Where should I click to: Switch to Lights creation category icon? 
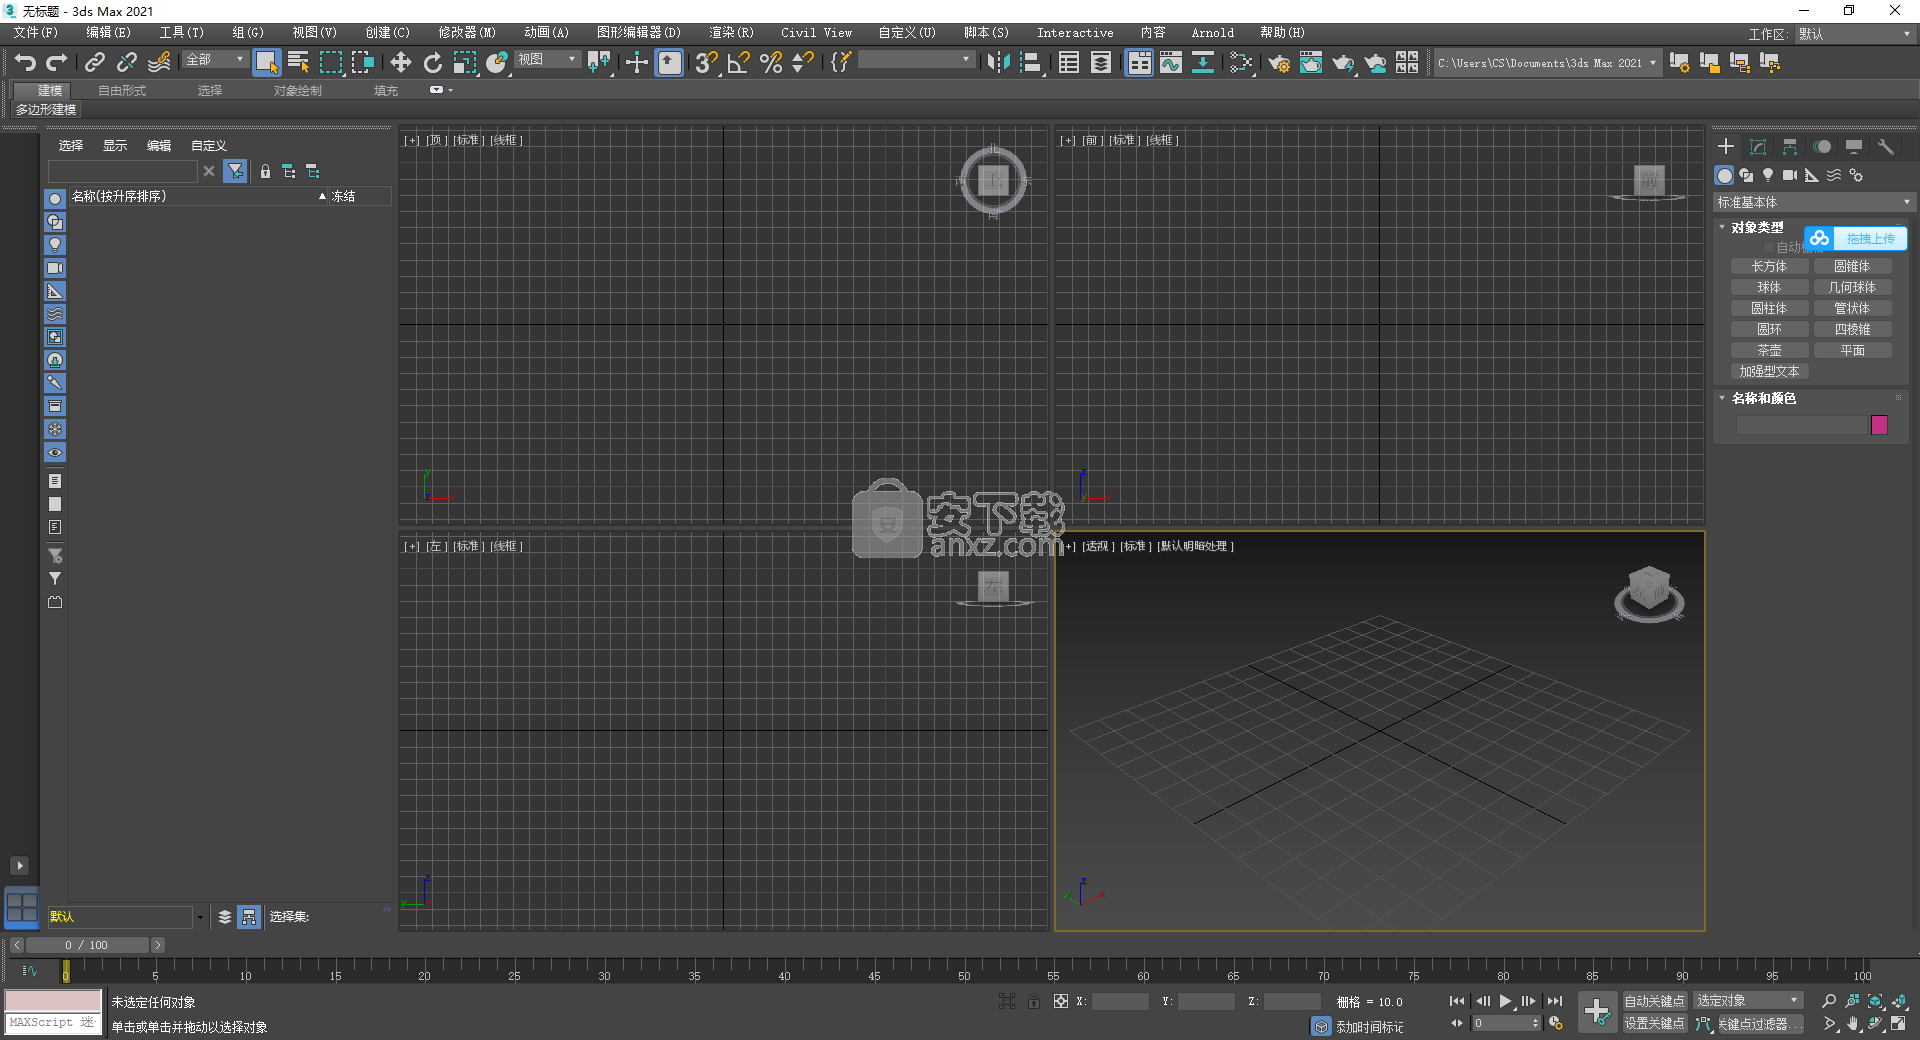click(x=1768, y=175)
